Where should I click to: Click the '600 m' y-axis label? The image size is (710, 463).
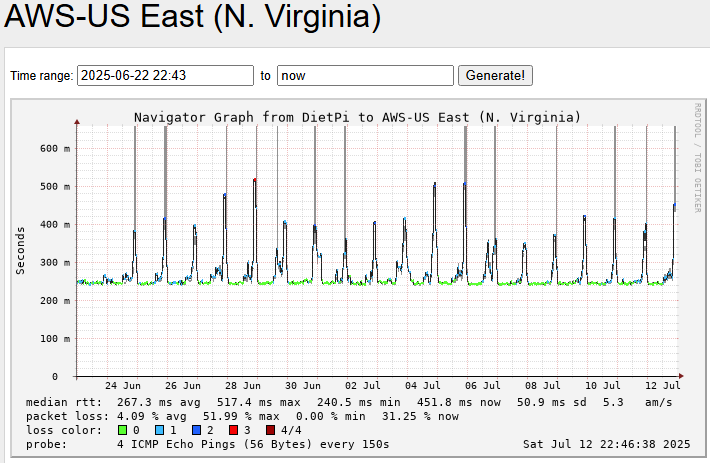55,148
